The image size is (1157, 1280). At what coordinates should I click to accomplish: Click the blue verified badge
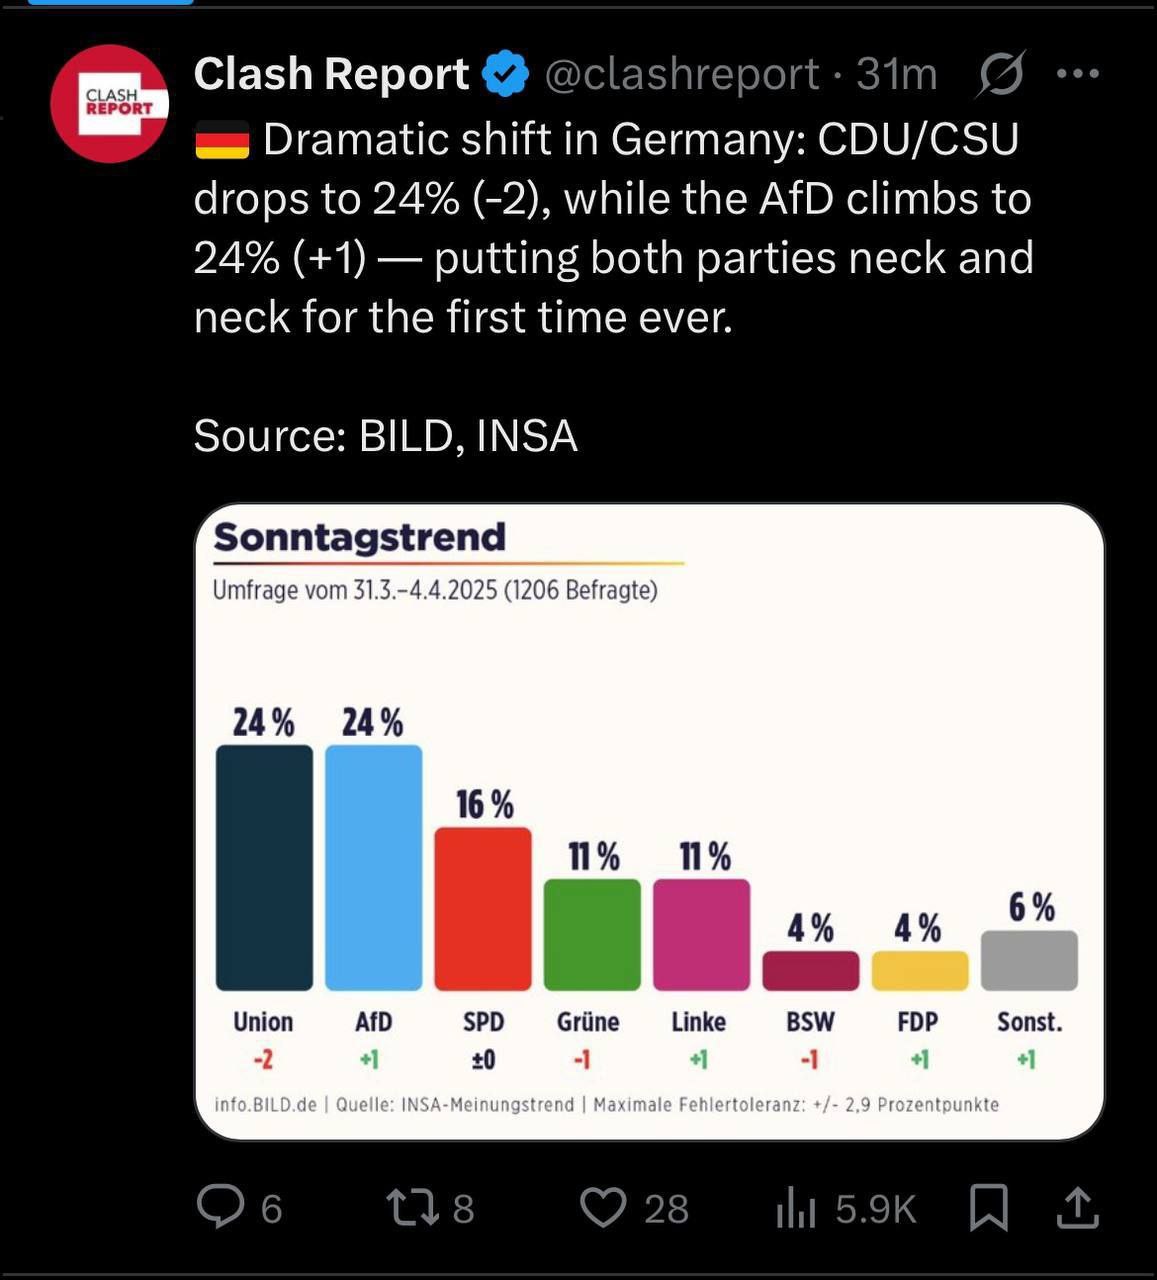point(506,74)
